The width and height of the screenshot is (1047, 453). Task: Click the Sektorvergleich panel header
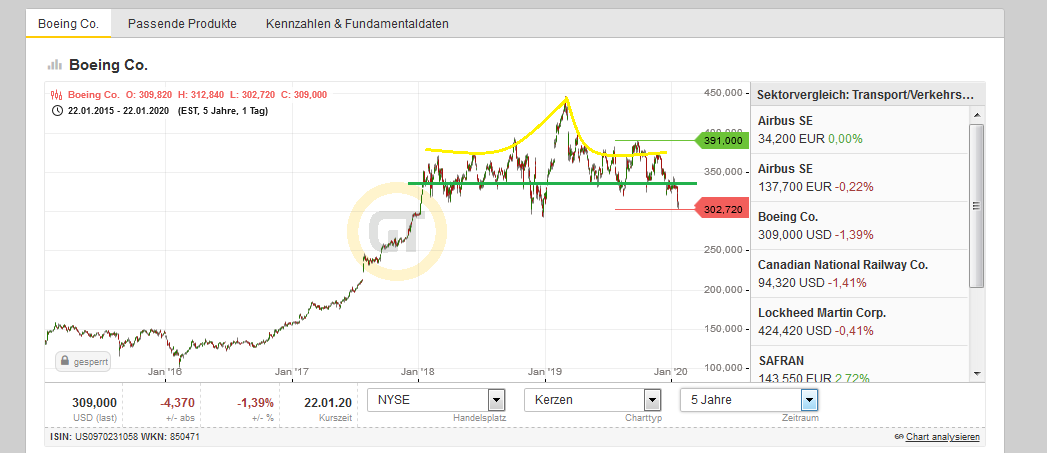coord(868,95)
